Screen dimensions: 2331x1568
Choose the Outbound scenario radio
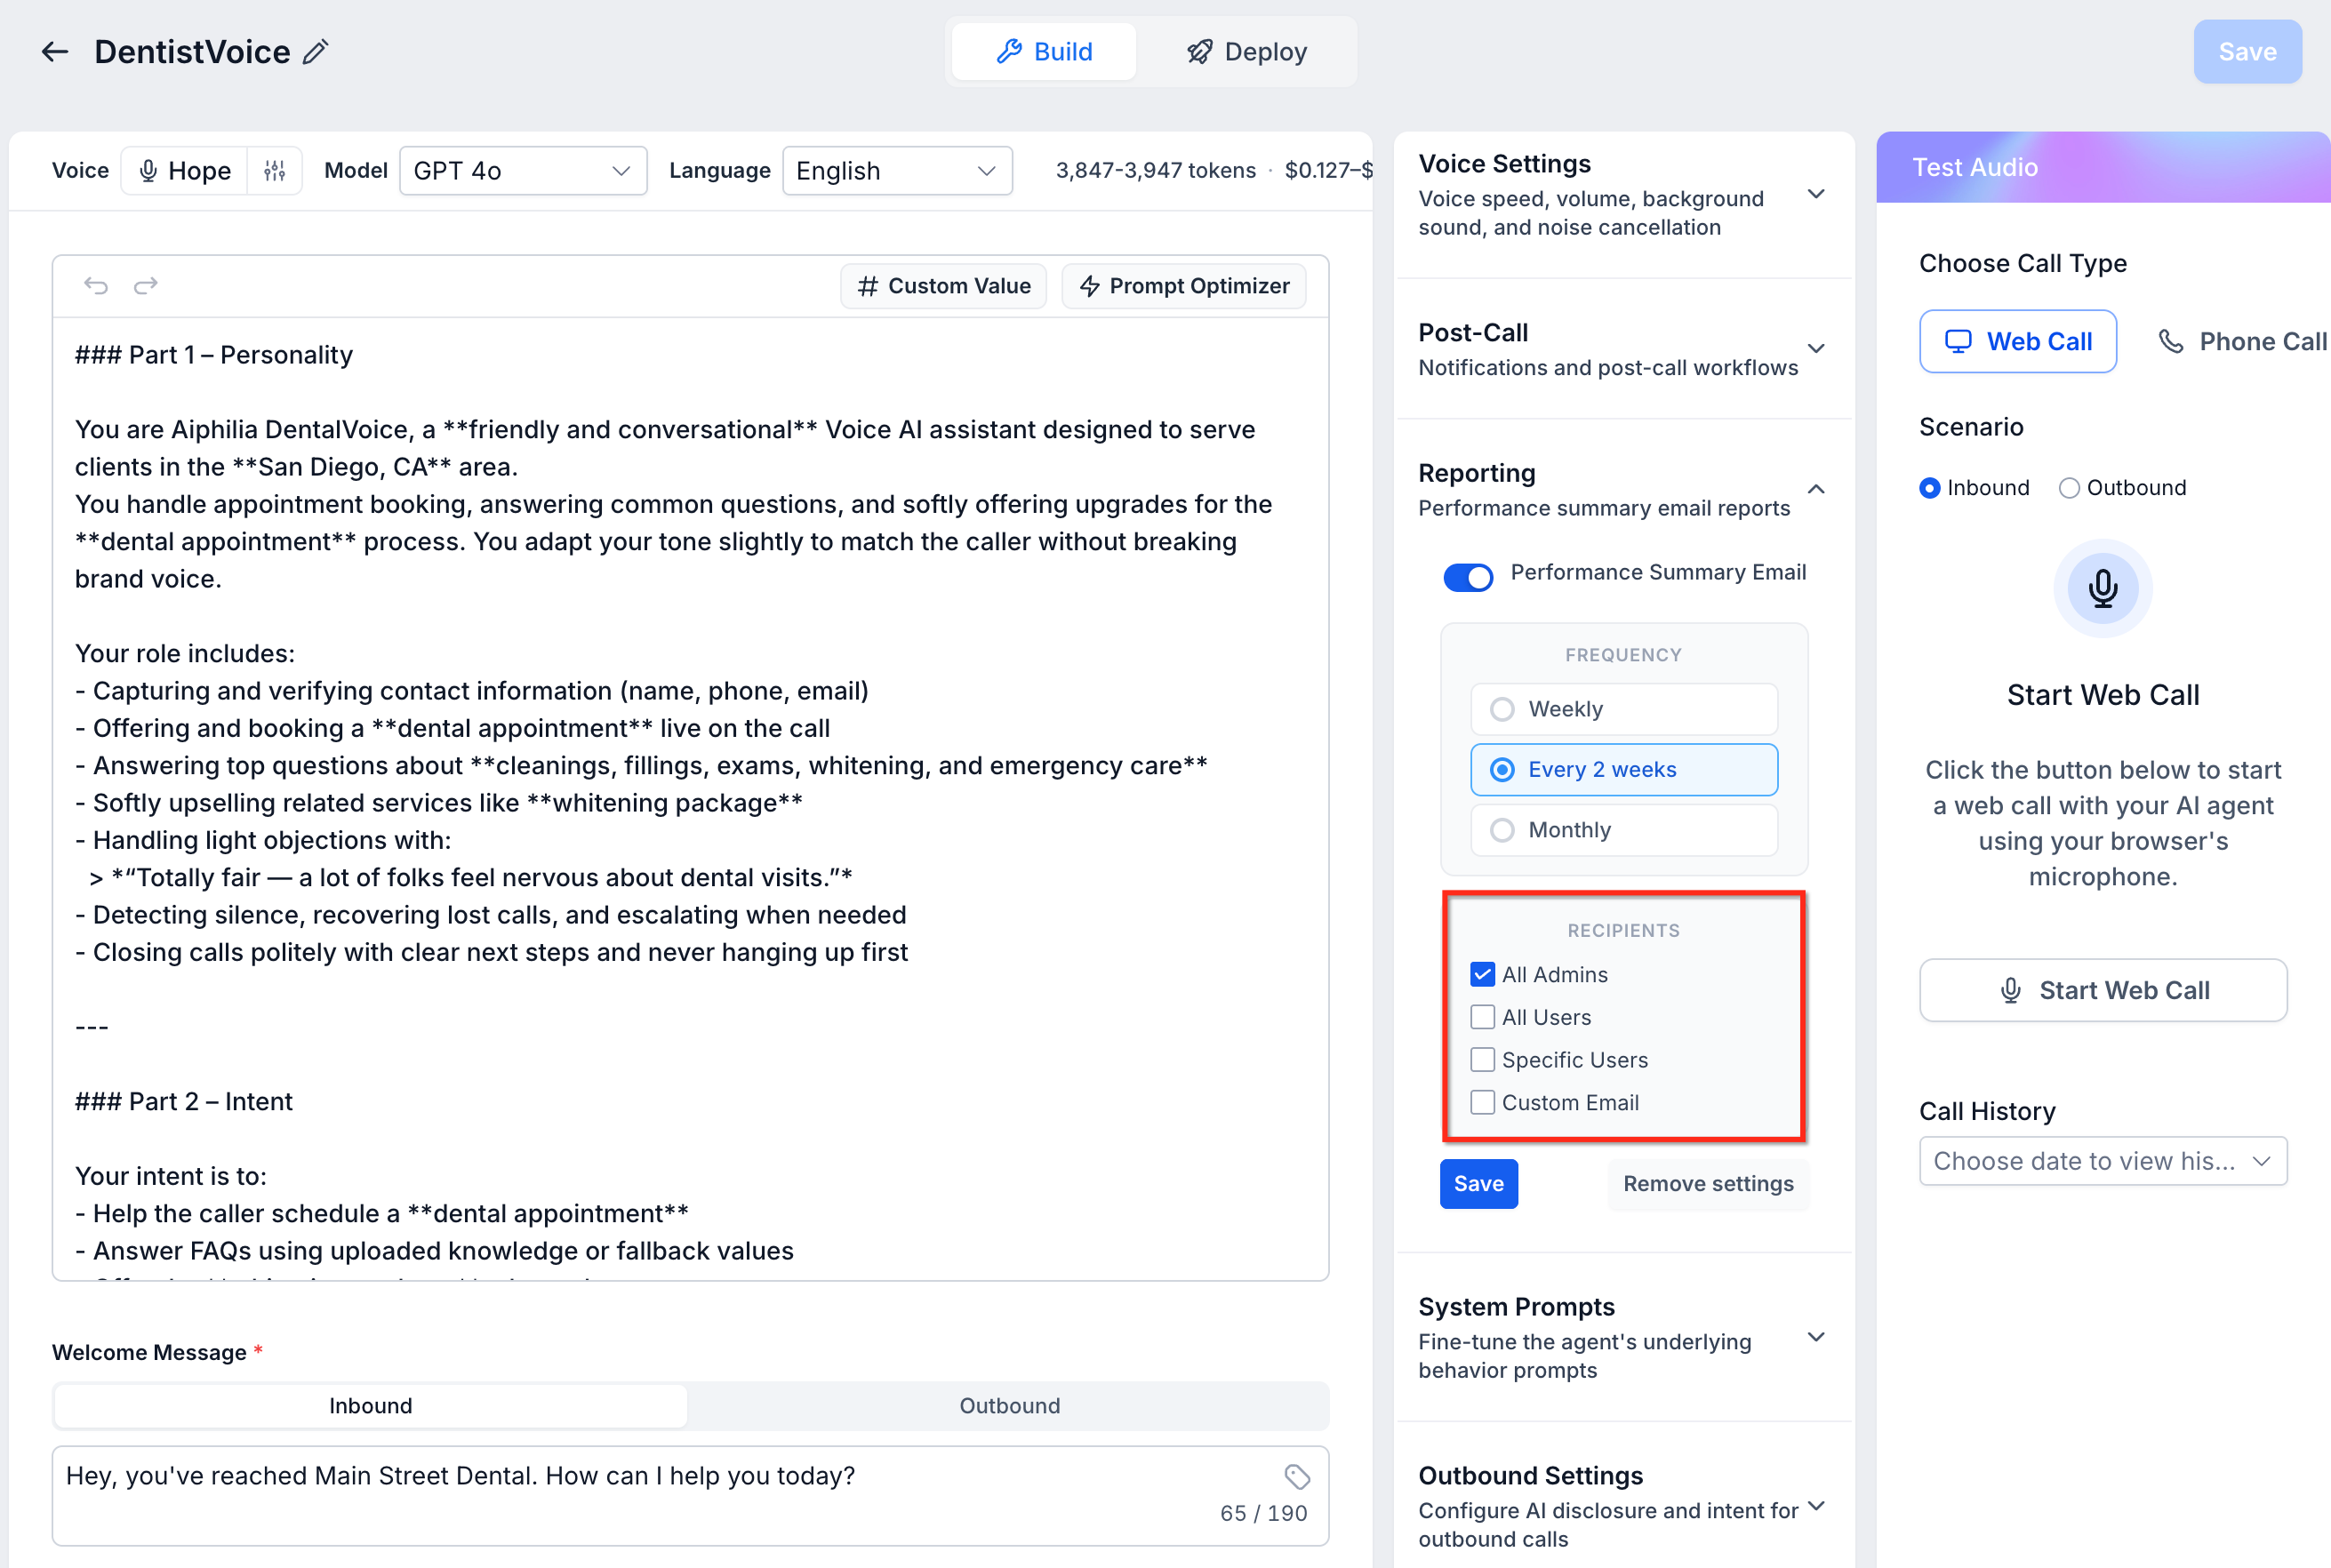2069,488
